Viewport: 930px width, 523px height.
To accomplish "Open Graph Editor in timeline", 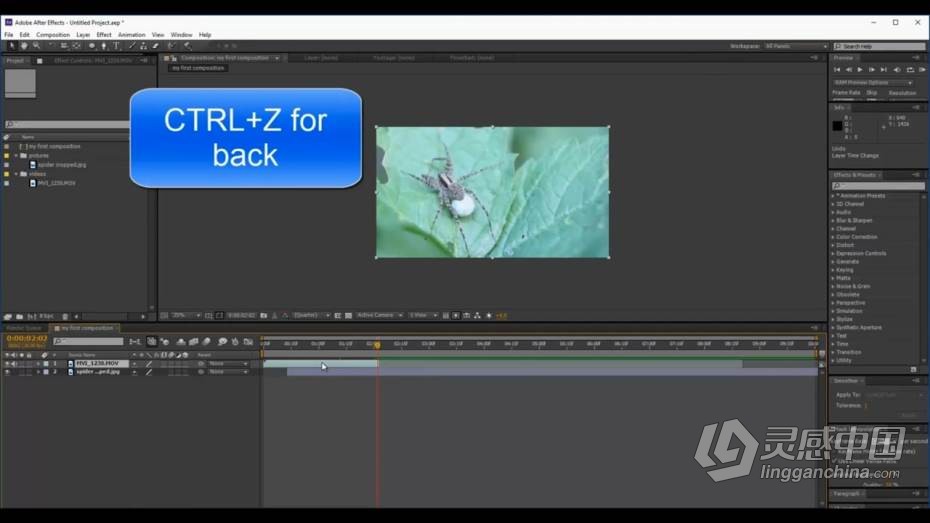I will click(x=249, y=342).
